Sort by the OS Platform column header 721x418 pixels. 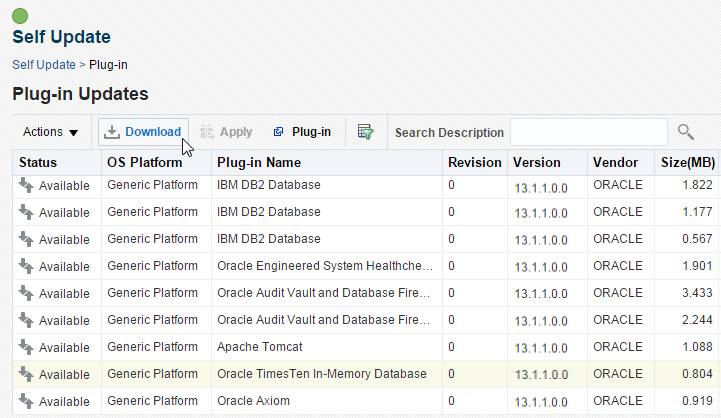pos(144,162)
